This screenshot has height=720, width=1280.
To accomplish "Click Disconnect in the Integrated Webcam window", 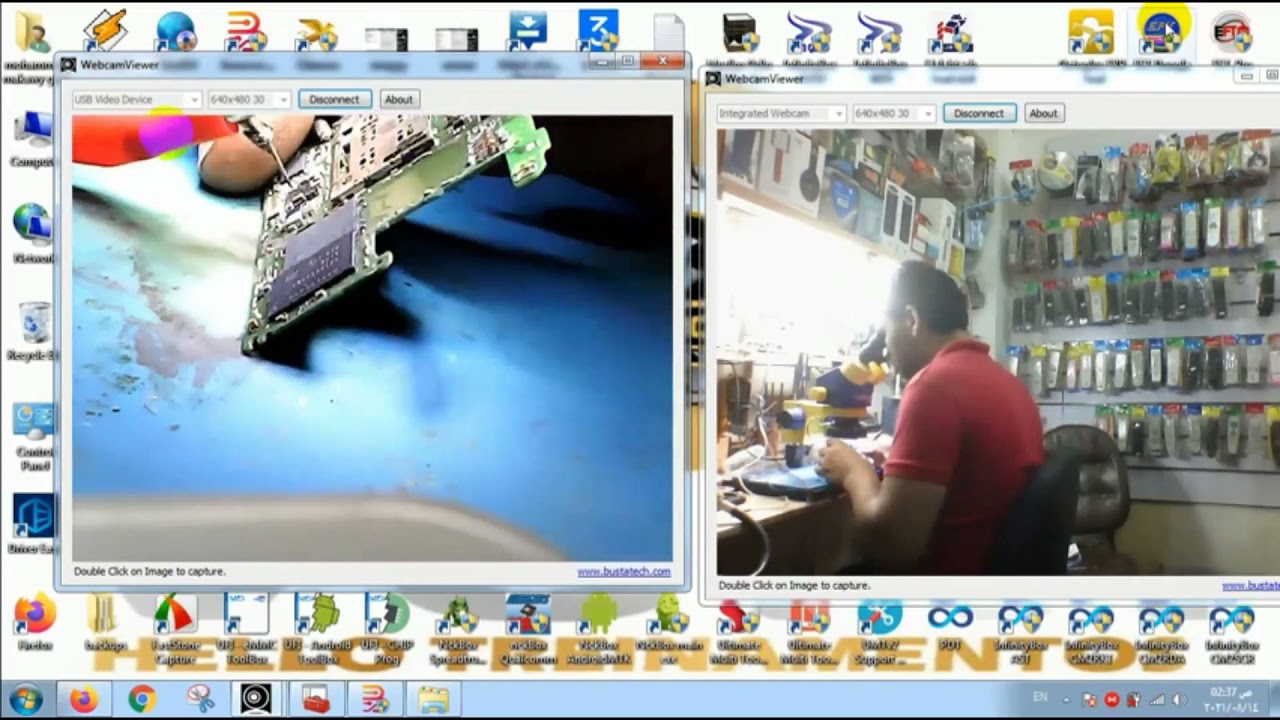I will pyautogui.click(x=979, y=113).
